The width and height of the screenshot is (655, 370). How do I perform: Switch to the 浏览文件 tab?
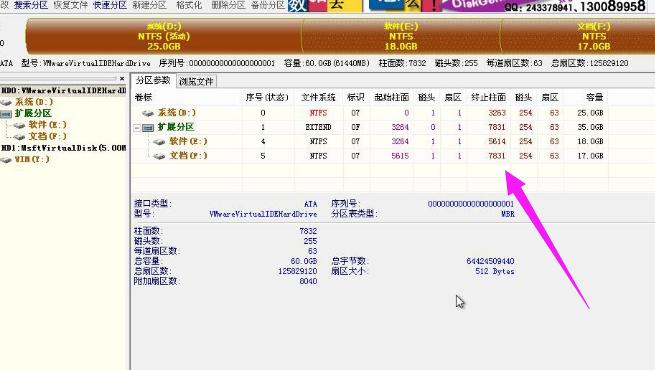point(196,81)
